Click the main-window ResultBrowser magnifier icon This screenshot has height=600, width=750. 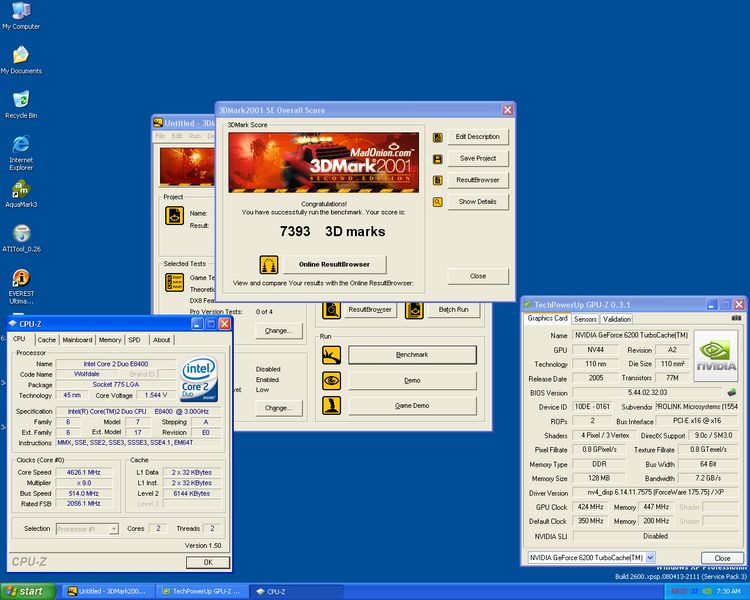(x=331, y=310)
